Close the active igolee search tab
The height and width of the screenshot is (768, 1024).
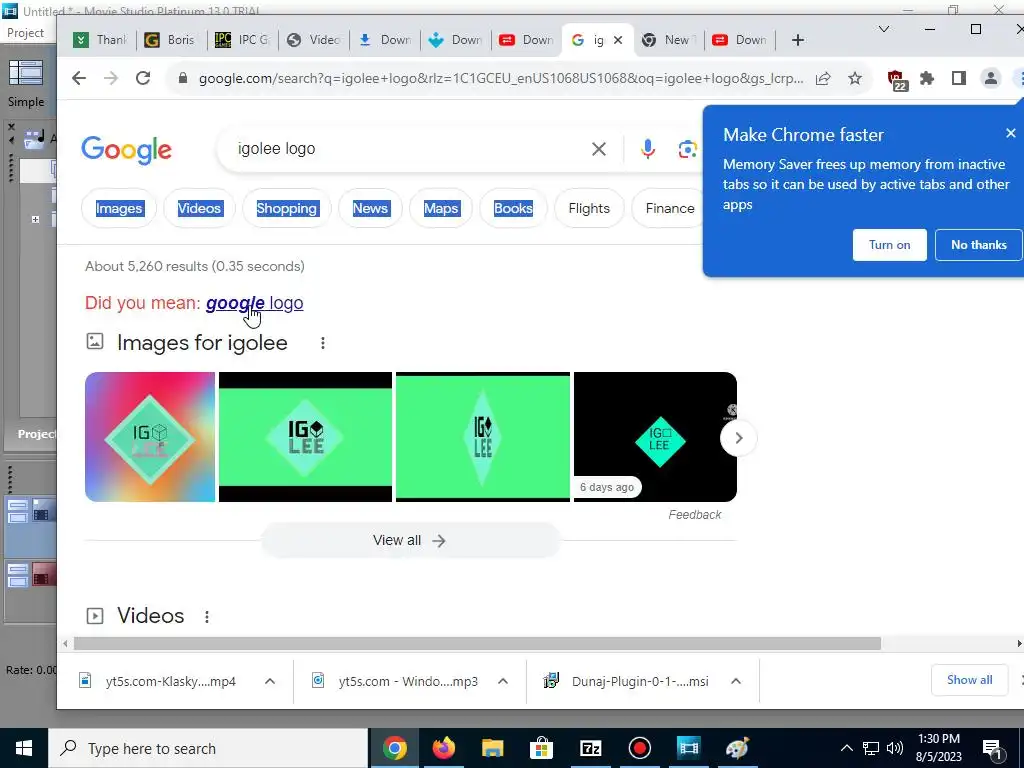pos(618,40)
